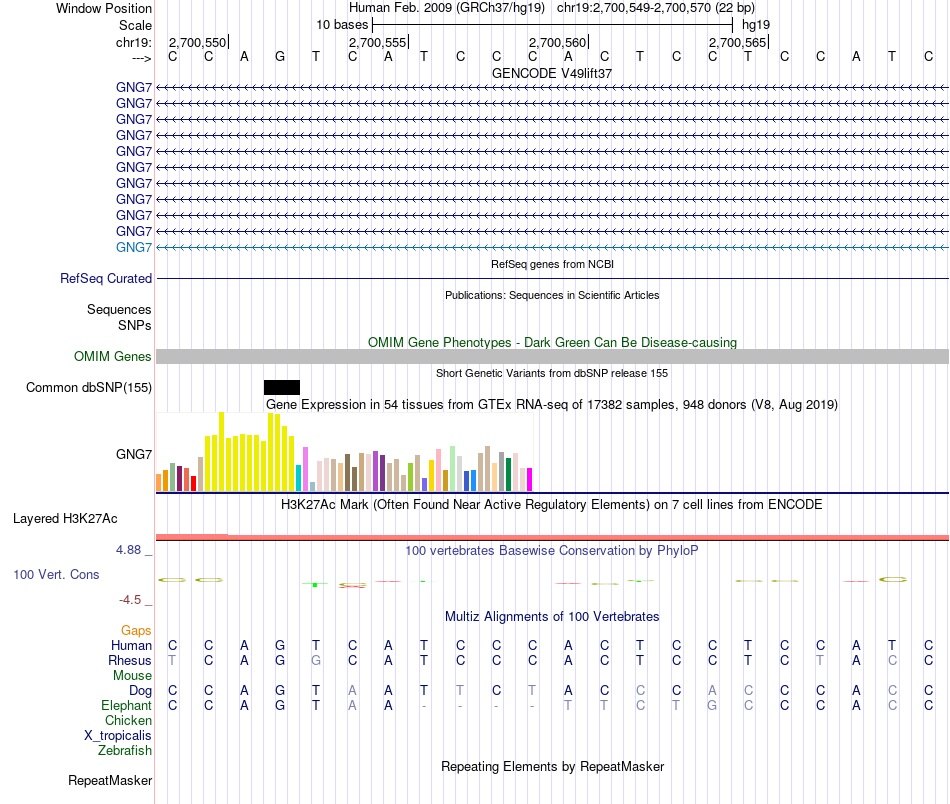Click the Dog species label

[x=140, y=691]
